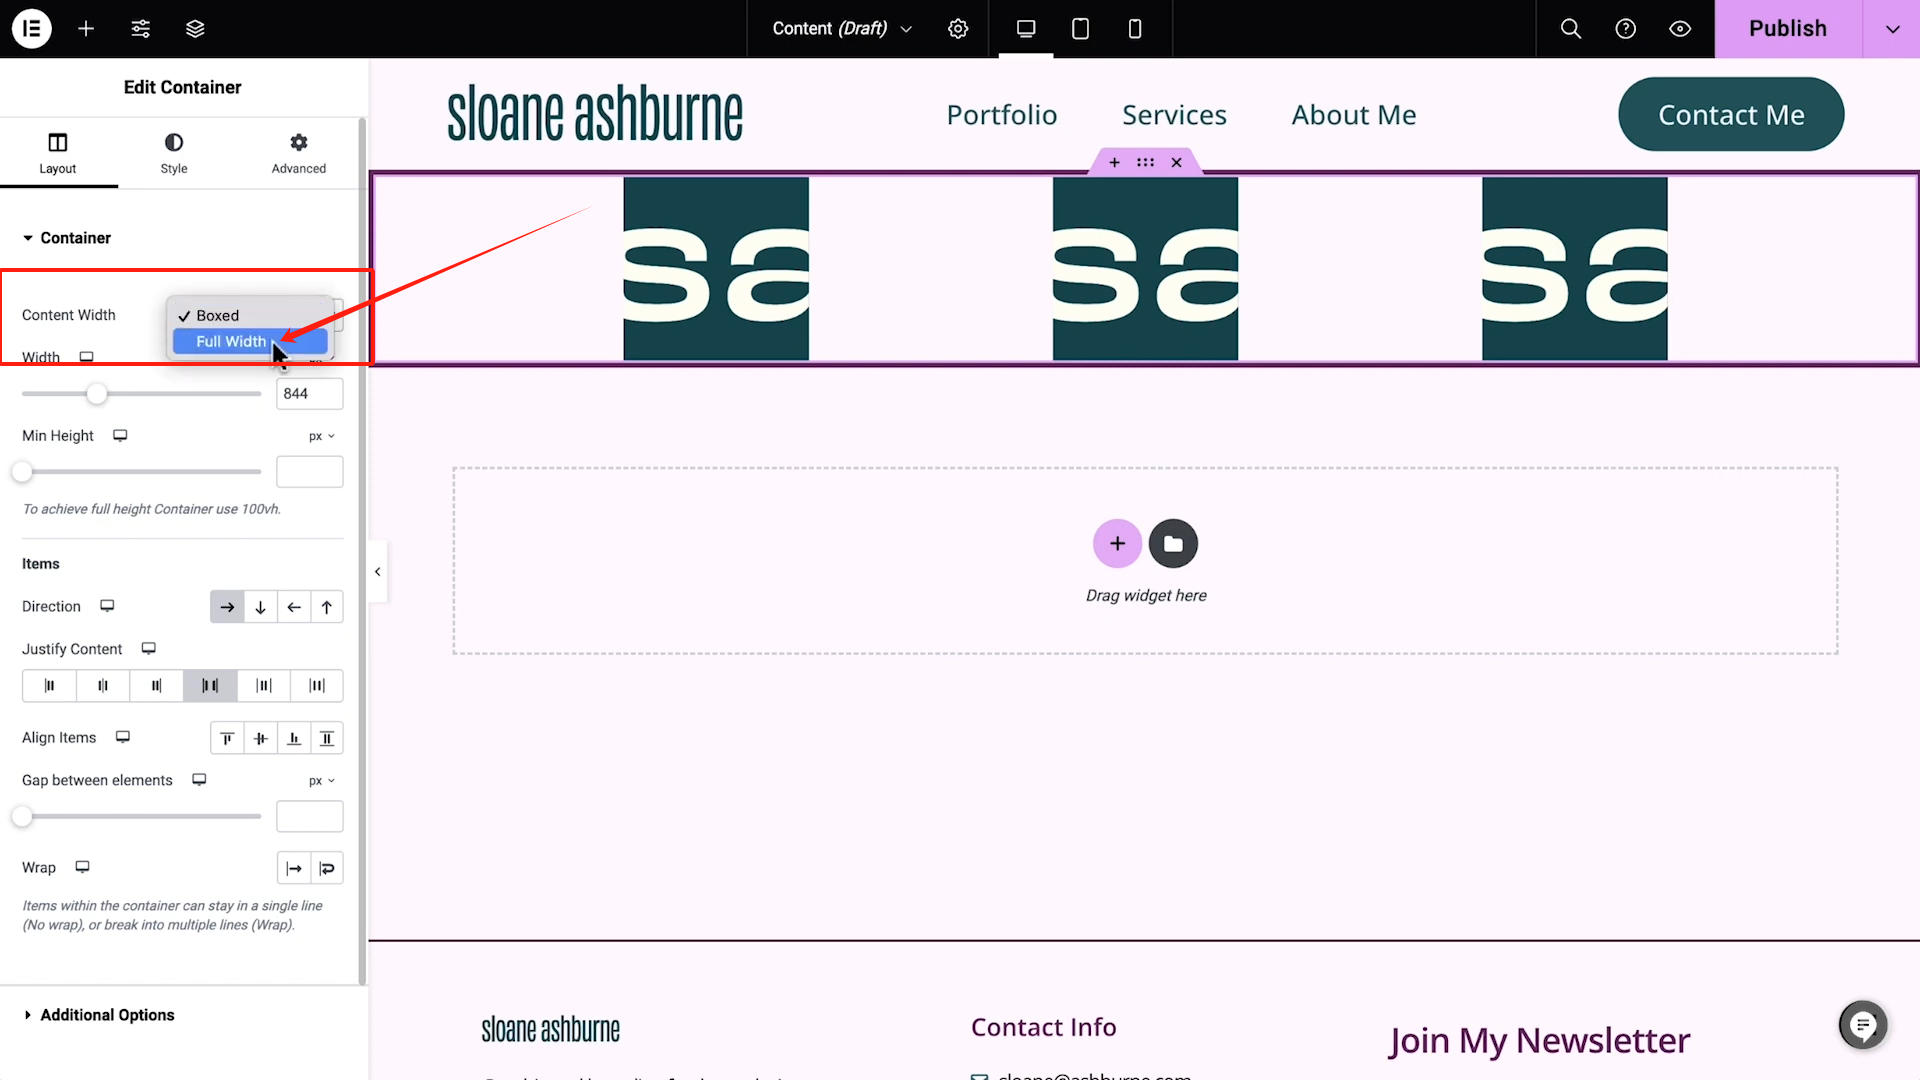This screenshot has width=1920, height=1080.
Task: Select space-between justify content option
Action: (210, 686)
